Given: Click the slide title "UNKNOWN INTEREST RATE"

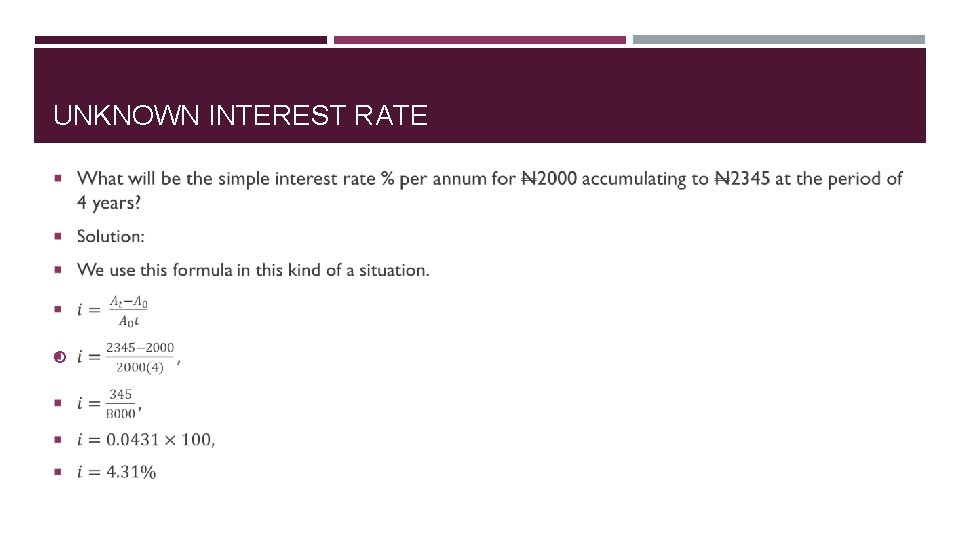Looking at the screenshot, I should click(240, 116).
